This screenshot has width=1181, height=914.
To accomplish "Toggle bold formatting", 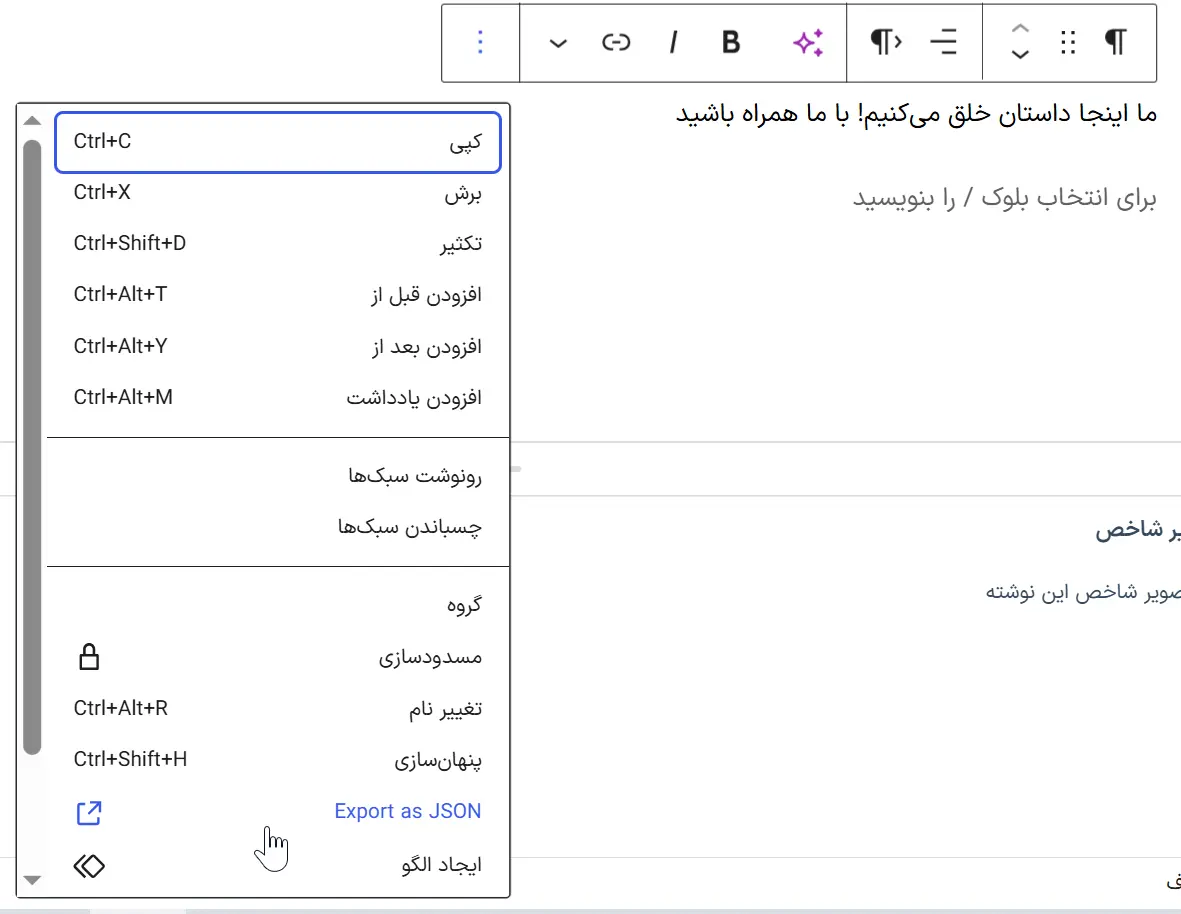I will (x=731, y=43).
